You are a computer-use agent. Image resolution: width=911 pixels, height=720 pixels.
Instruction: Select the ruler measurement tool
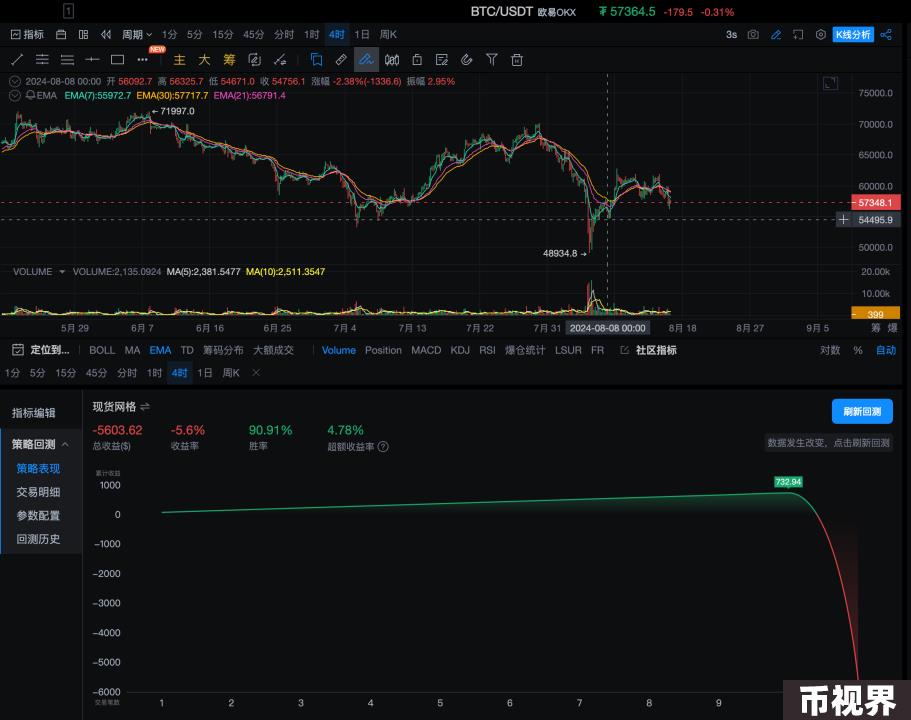point(341,59)
